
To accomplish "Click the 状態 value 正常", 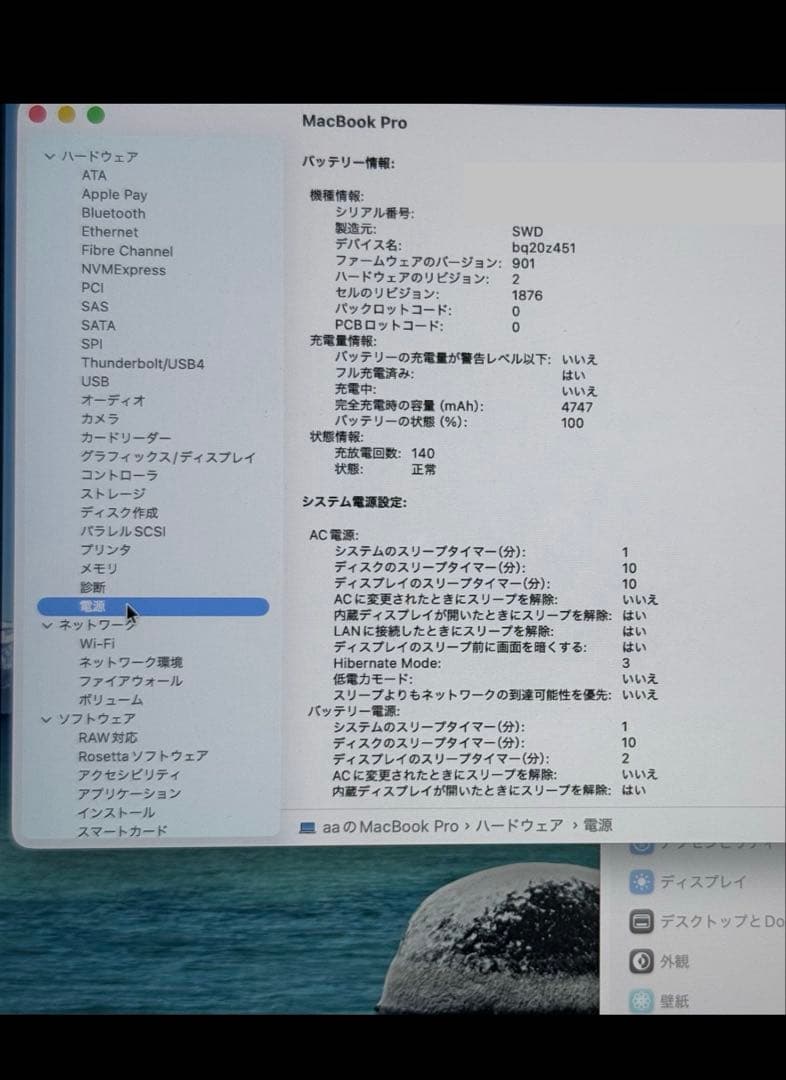I will [x=424, y=470].
